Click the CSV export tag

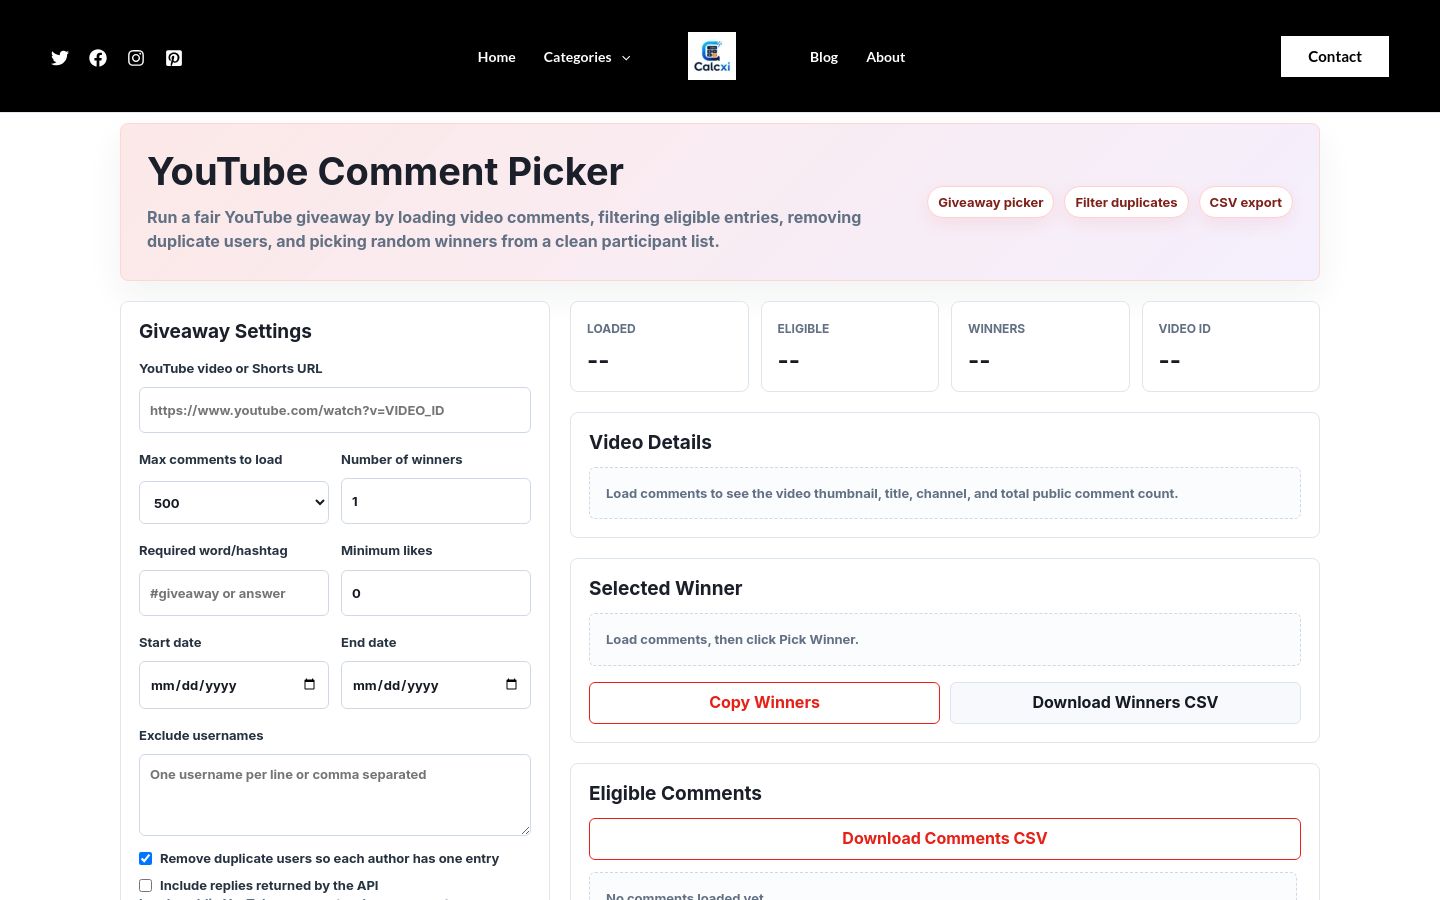click(1246, 202)
